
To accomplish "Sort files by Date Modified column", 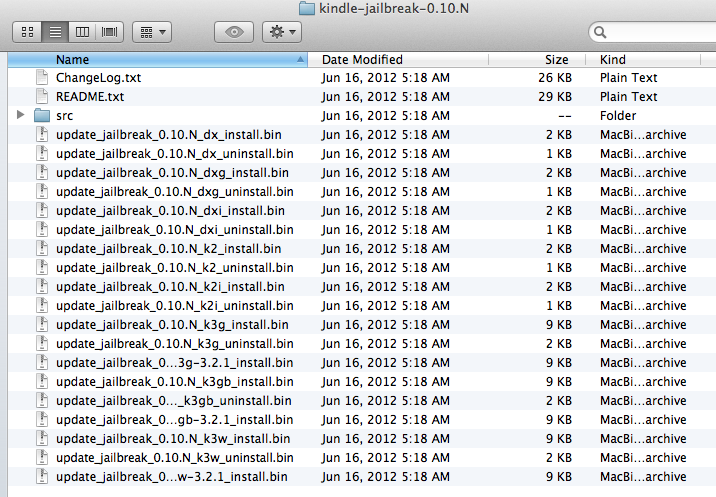I will tap(398, 60).
